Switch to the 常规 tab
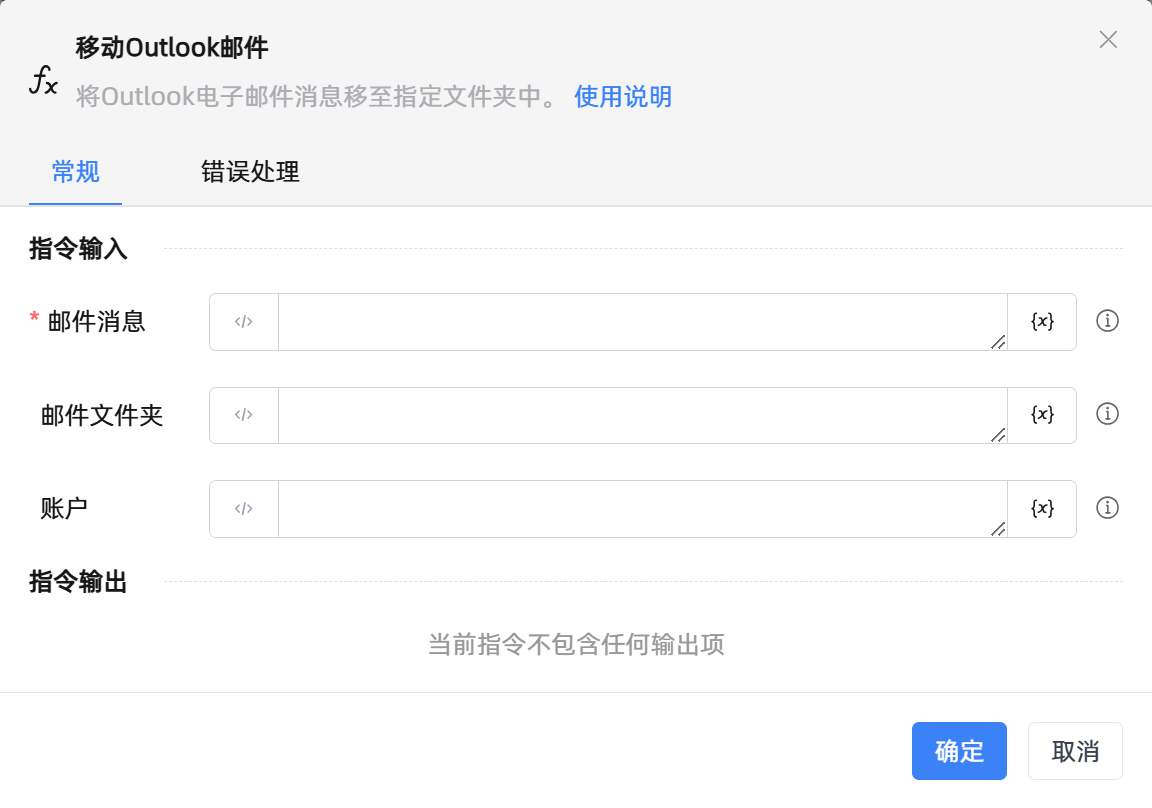Viewport: 1152px width, 808px height. coord(76,172)
